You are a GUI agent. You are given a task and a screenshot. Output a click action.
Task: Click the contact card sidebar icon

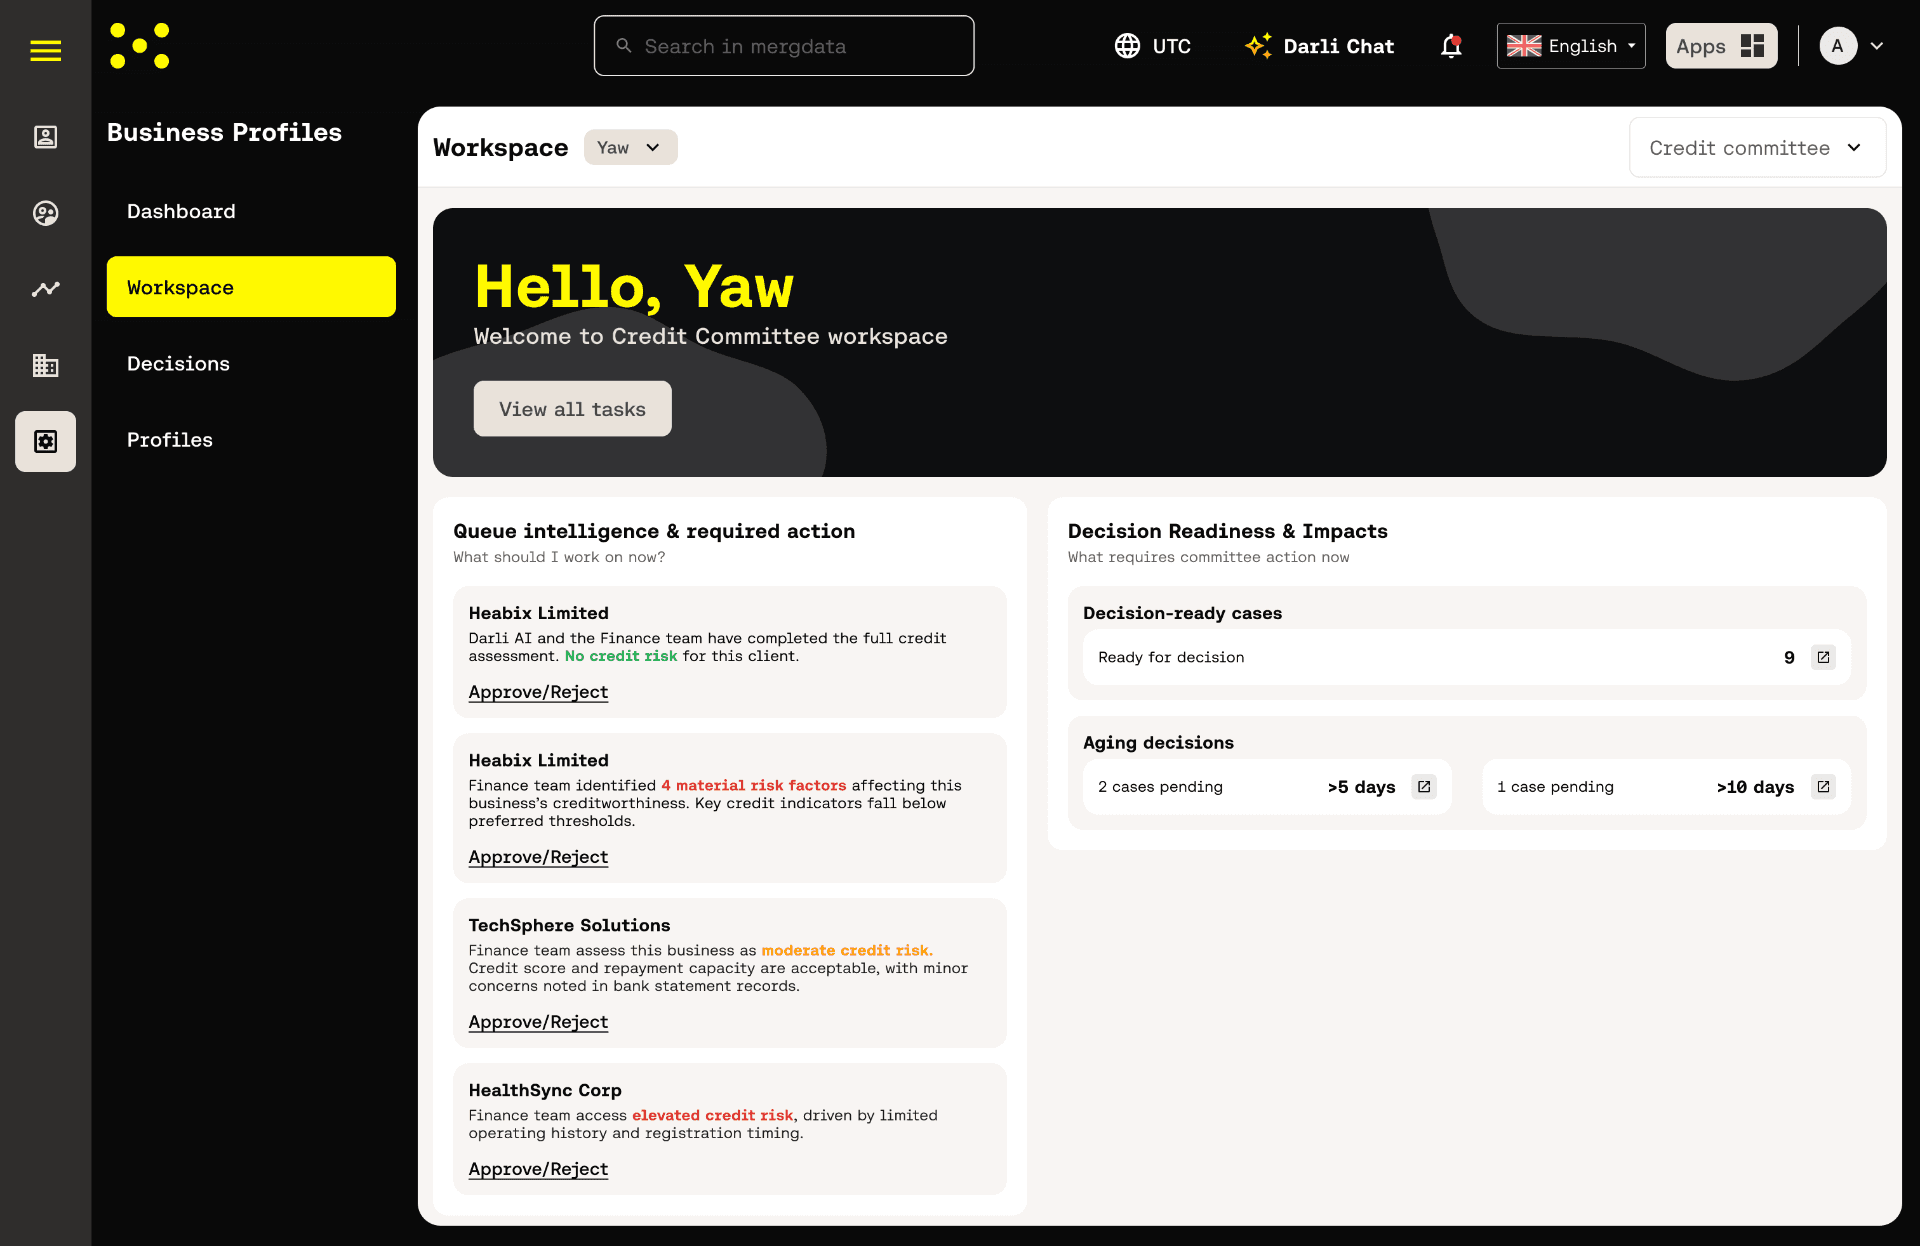[45, 137]
